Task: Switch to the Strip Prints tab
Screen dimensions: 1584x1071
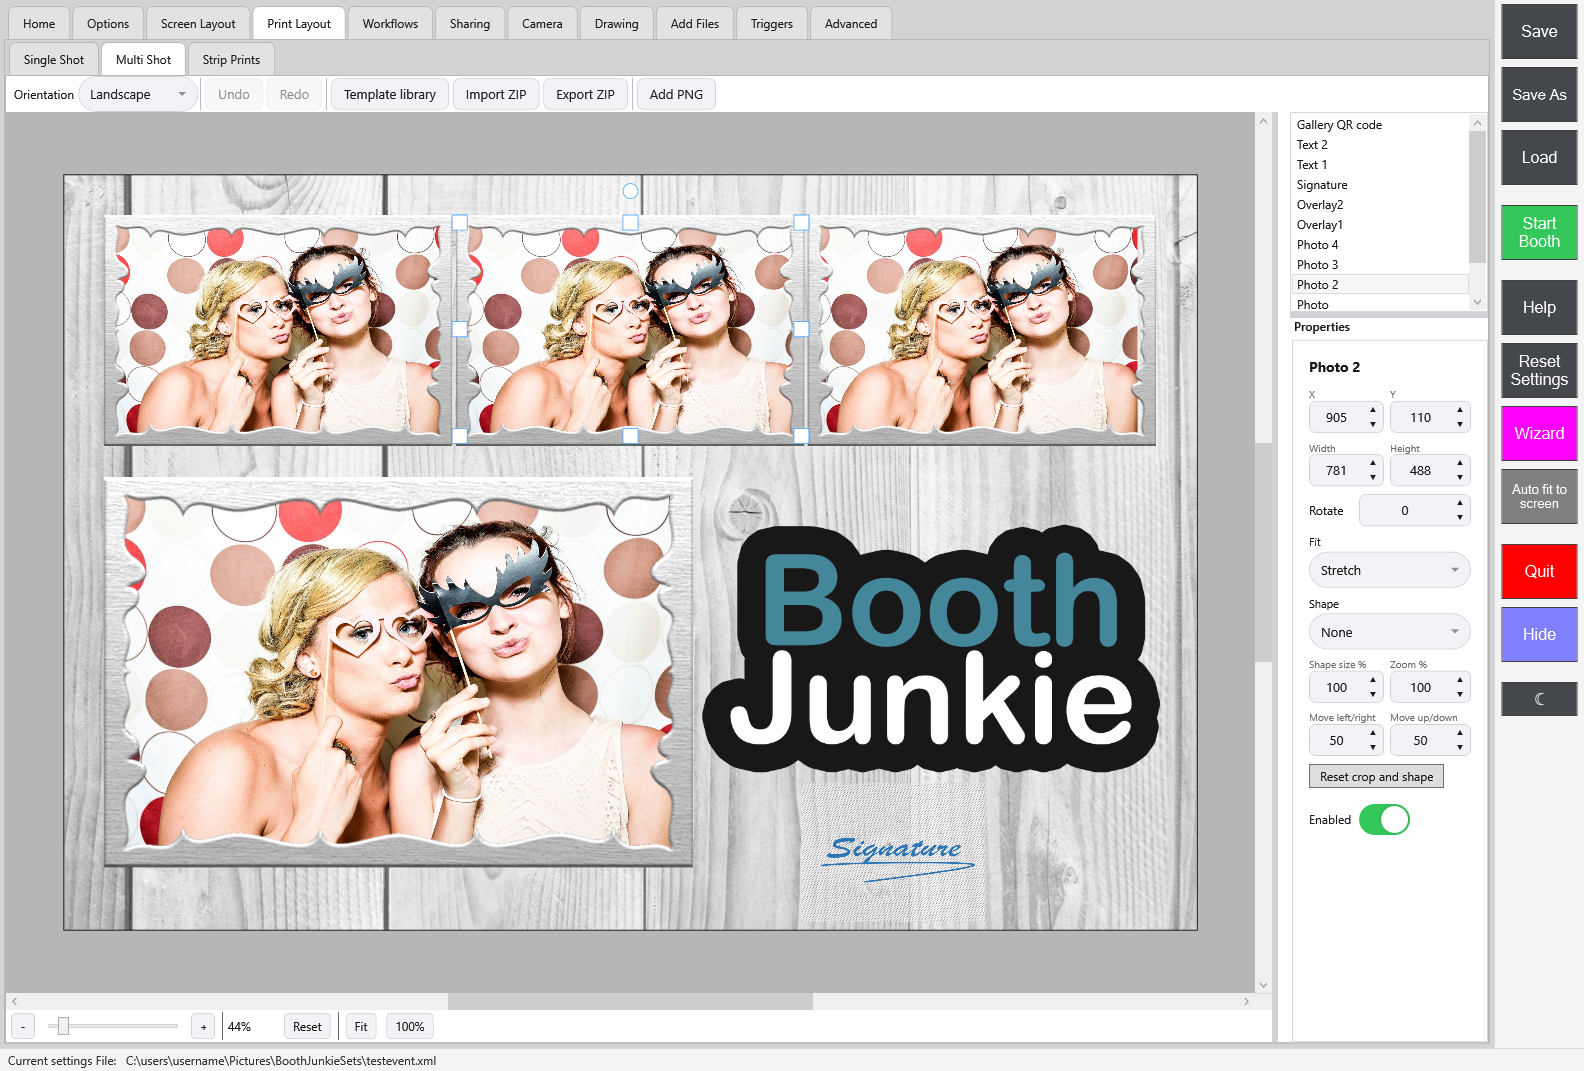Action: click(231, 60)
